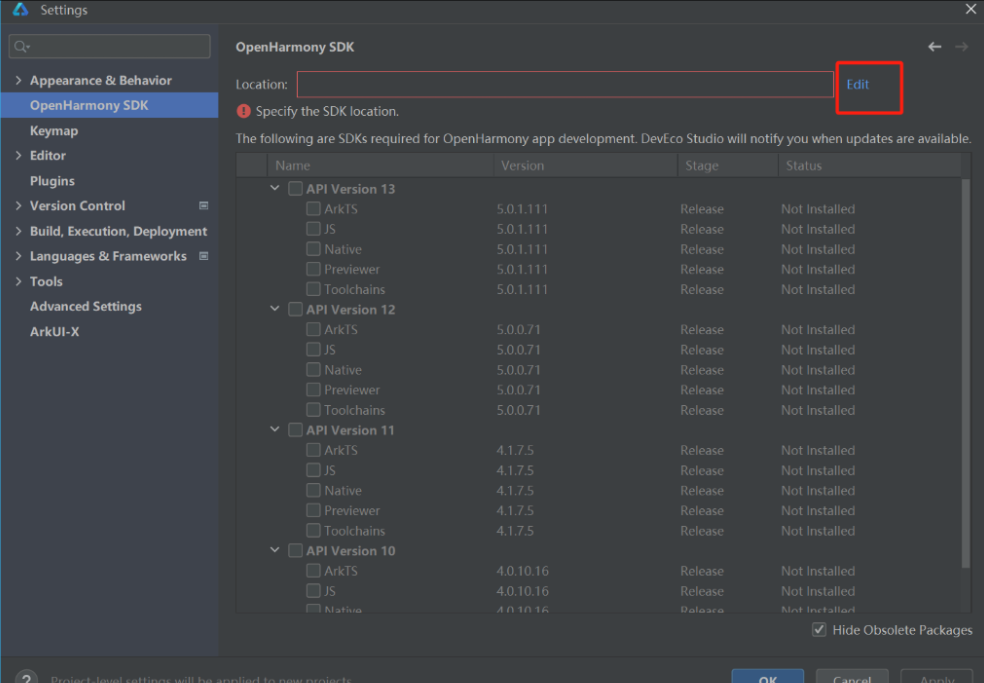Viewport: 984px width, 683px height.
Task: Check Previewer under API Version 13
Action: tap(313, 269)
